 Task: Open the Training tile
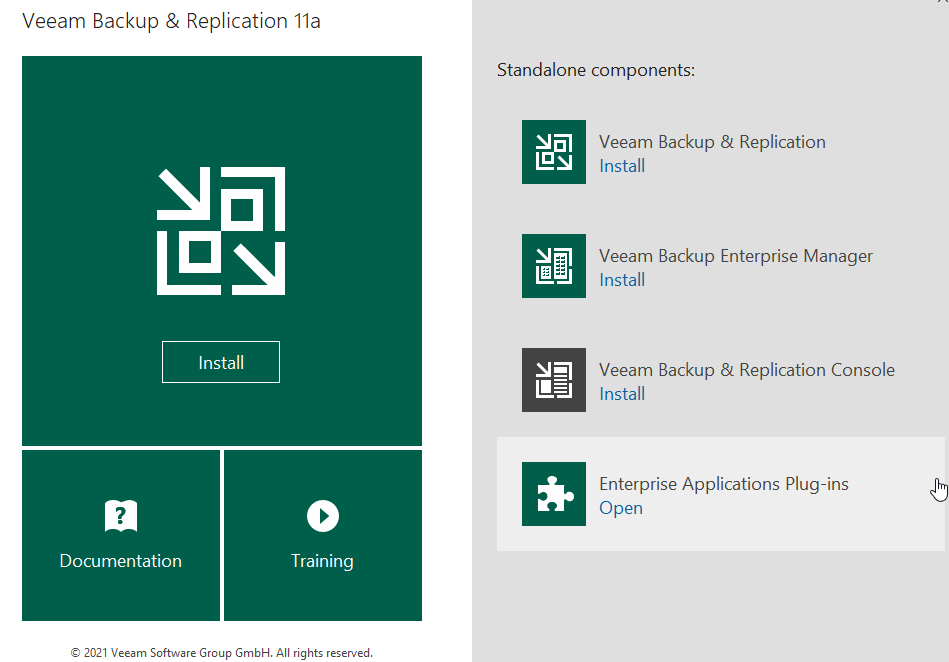pyautogui.click(x=323, y=535)
